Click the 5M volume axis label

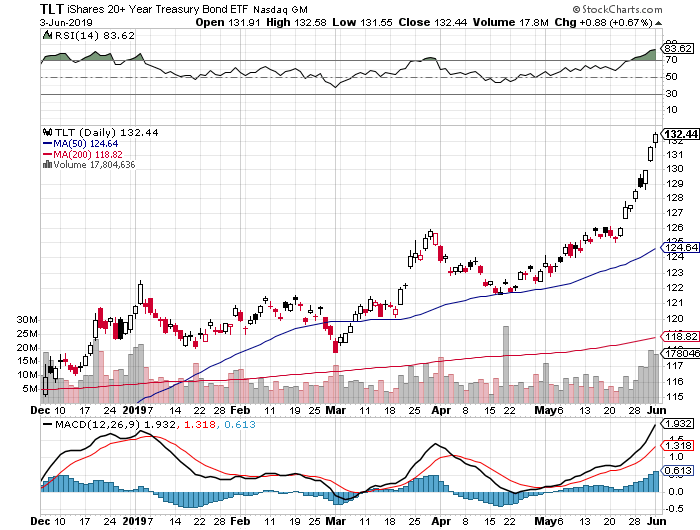(30, 388)
